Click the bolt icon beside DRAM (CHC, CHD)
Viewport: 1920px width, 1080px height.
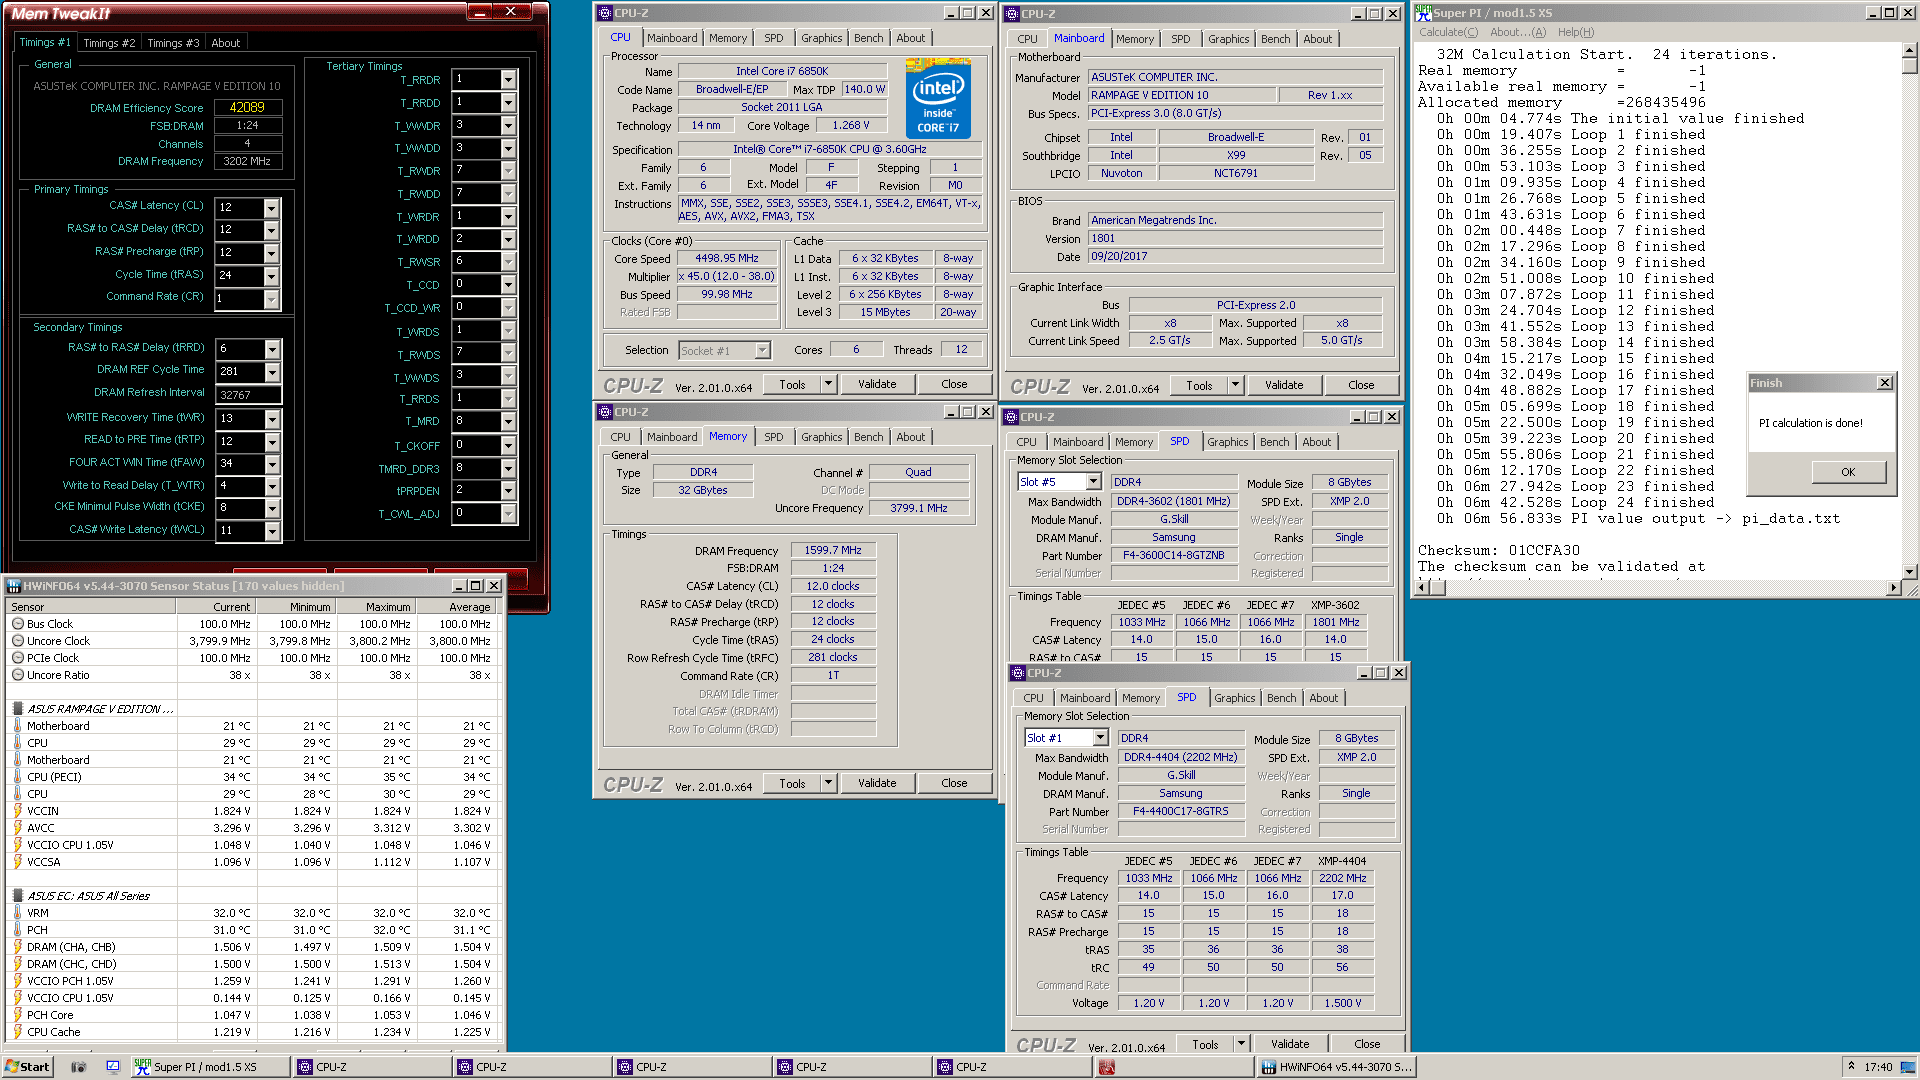coord(17,964)
